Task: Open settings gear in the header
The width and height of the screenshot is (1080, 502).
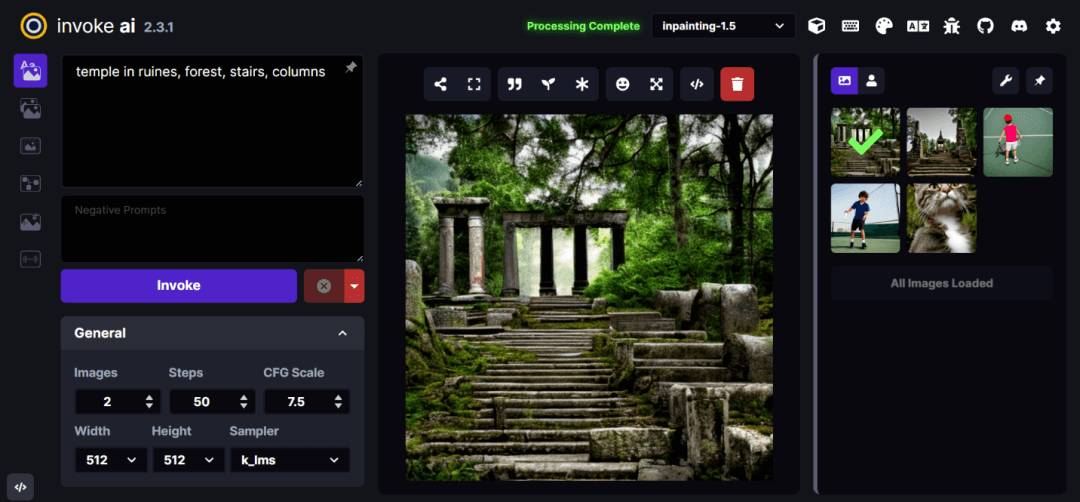Action: [x=1053, y=26]
